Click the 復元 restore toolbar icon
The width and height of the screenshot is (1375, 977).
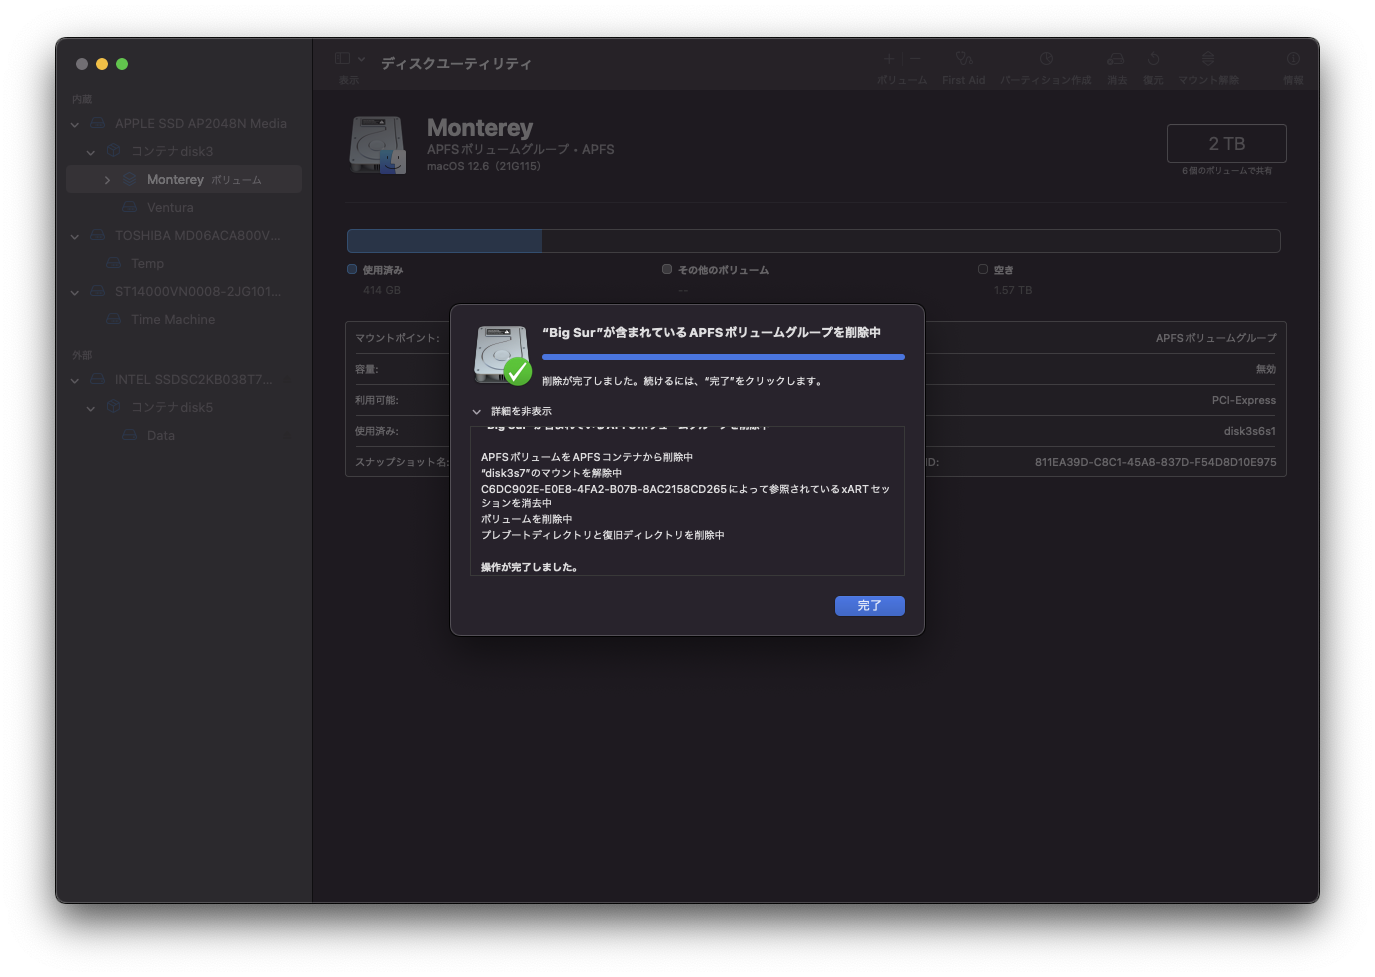click(1153, 59)
